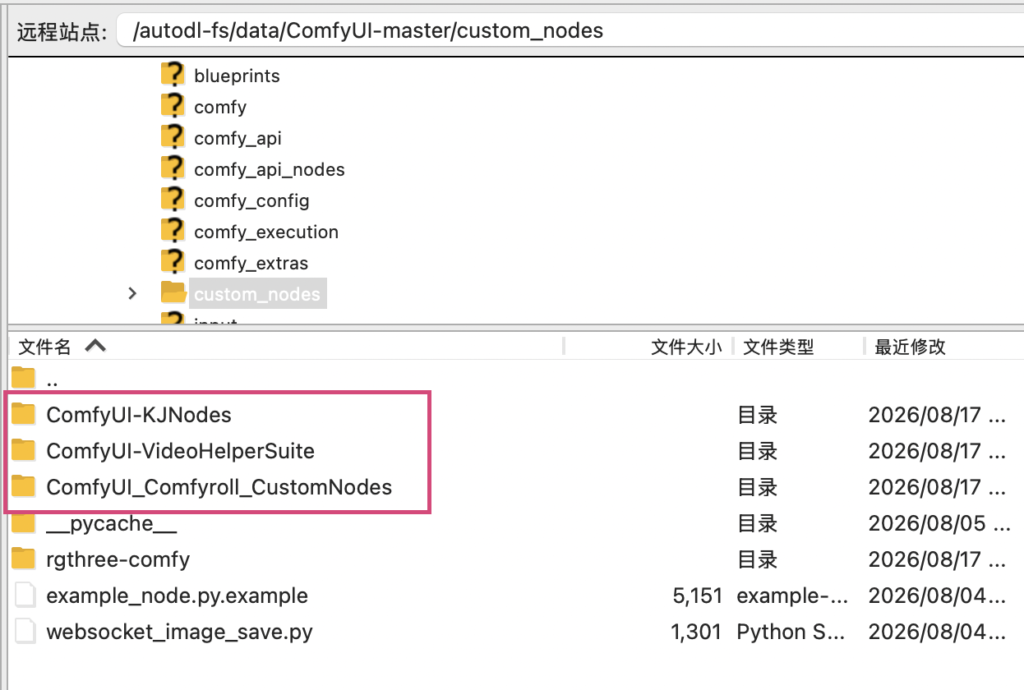
Task: Click the comfy_execution folder icon
Action: (172, 231)
